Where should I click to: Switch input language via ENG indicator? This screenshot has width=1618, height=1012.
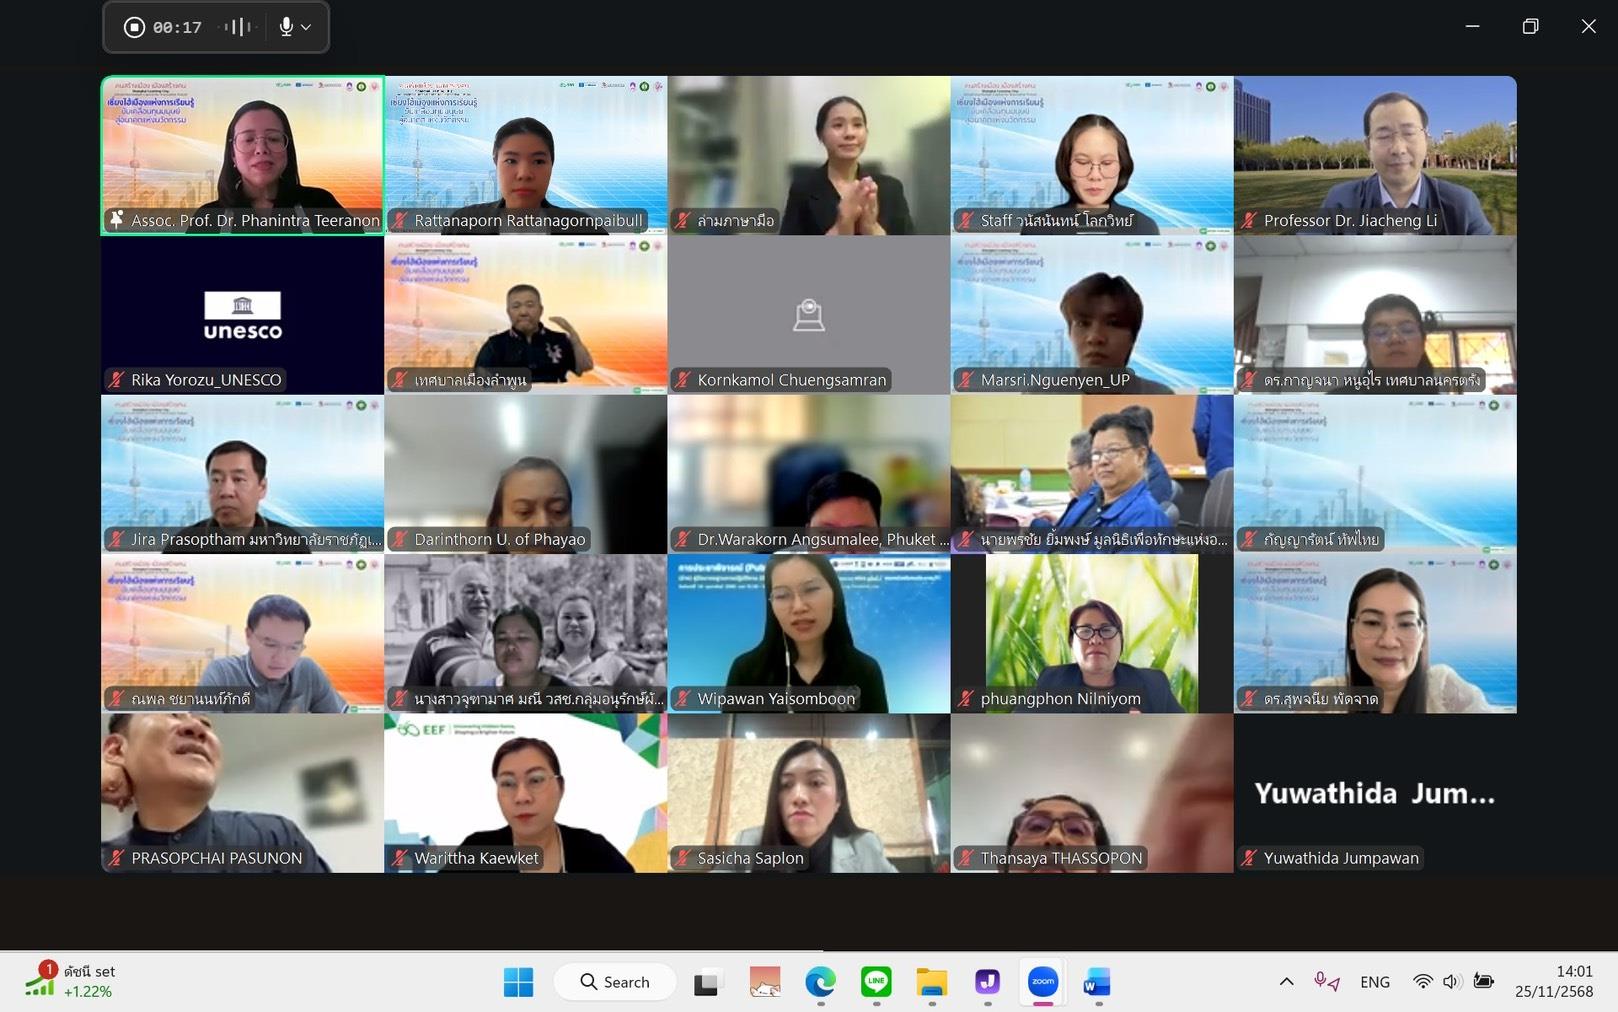[1374, 982]
